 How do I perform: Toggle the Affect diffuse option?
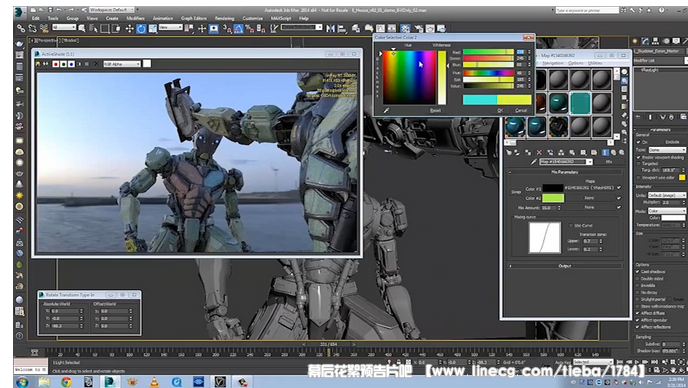(x=638, y=313)
